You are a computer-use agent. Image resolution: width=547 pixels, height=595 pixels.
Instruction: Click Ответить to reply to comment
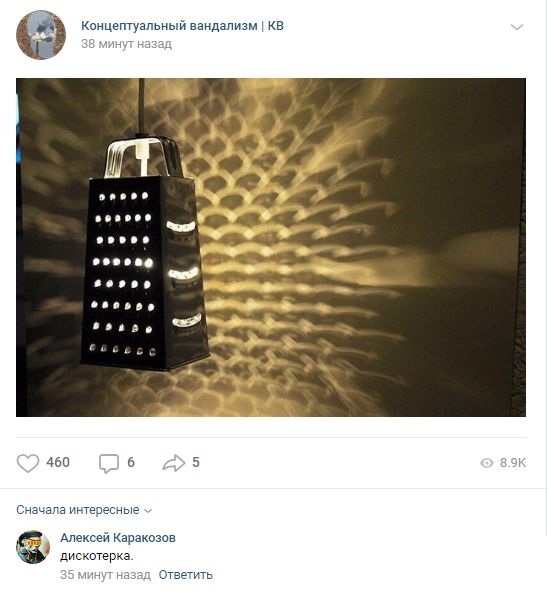point(185,575)
